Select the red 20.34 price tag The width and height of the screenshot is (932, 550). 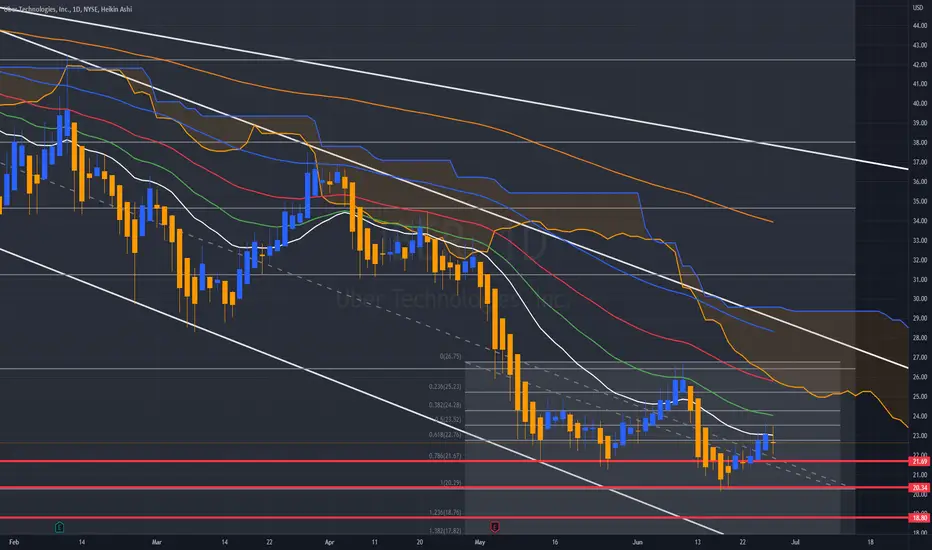coord(920,488)
